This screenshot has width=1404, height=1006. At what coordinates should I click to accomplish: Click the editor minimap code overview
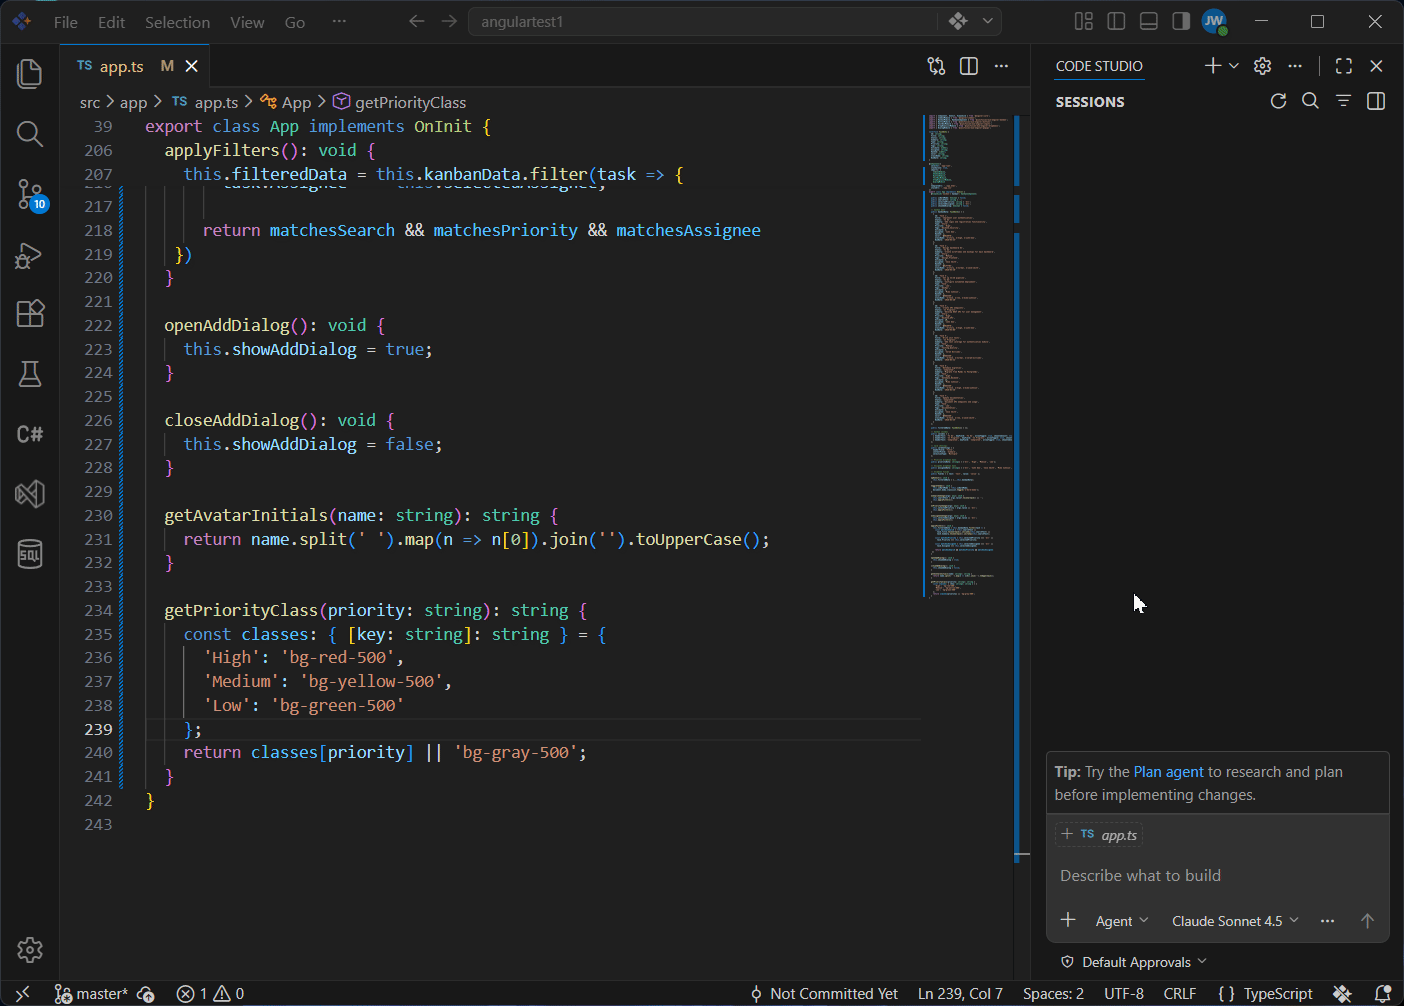pyautogui.click(x=968, y=356)
